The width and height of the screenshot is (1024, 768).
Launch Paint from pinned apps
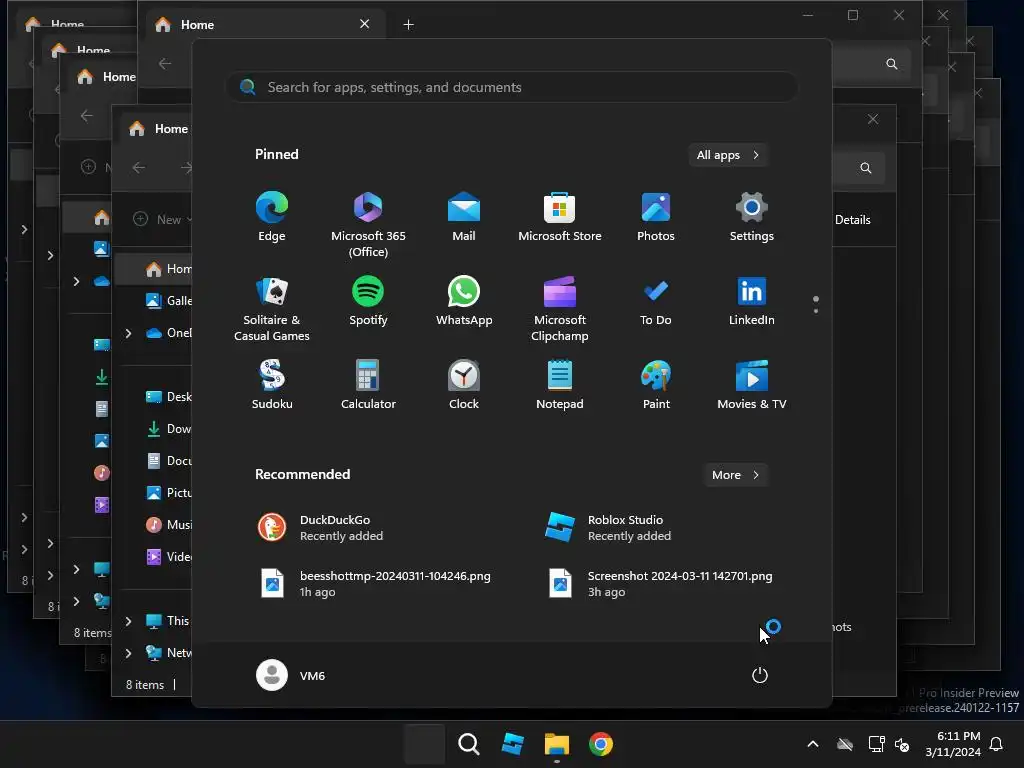[x=656, y=385]
